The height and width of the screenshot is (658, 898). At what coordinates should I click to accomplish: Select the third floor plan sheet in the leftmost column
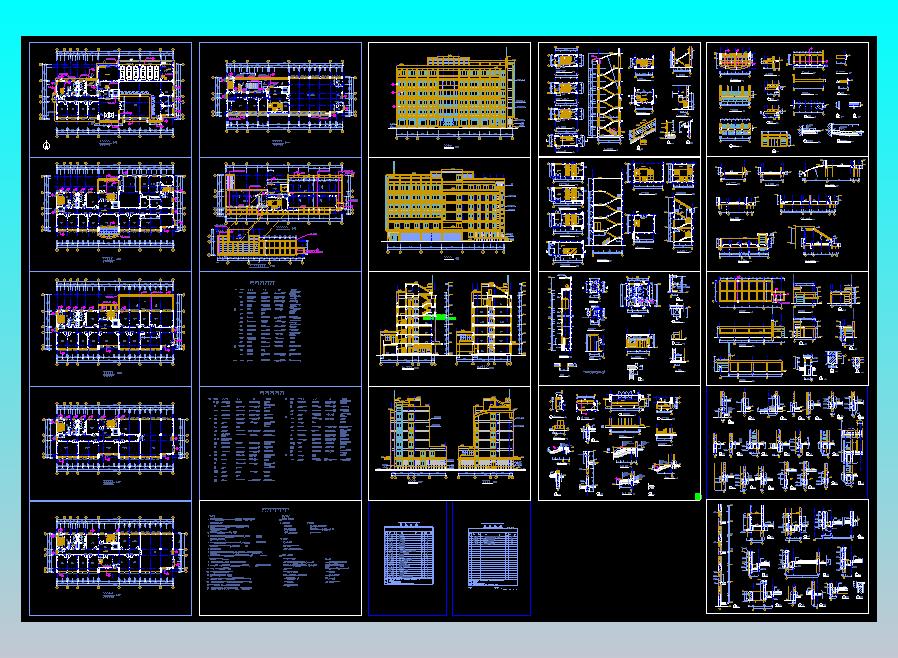tap(111, 329)
